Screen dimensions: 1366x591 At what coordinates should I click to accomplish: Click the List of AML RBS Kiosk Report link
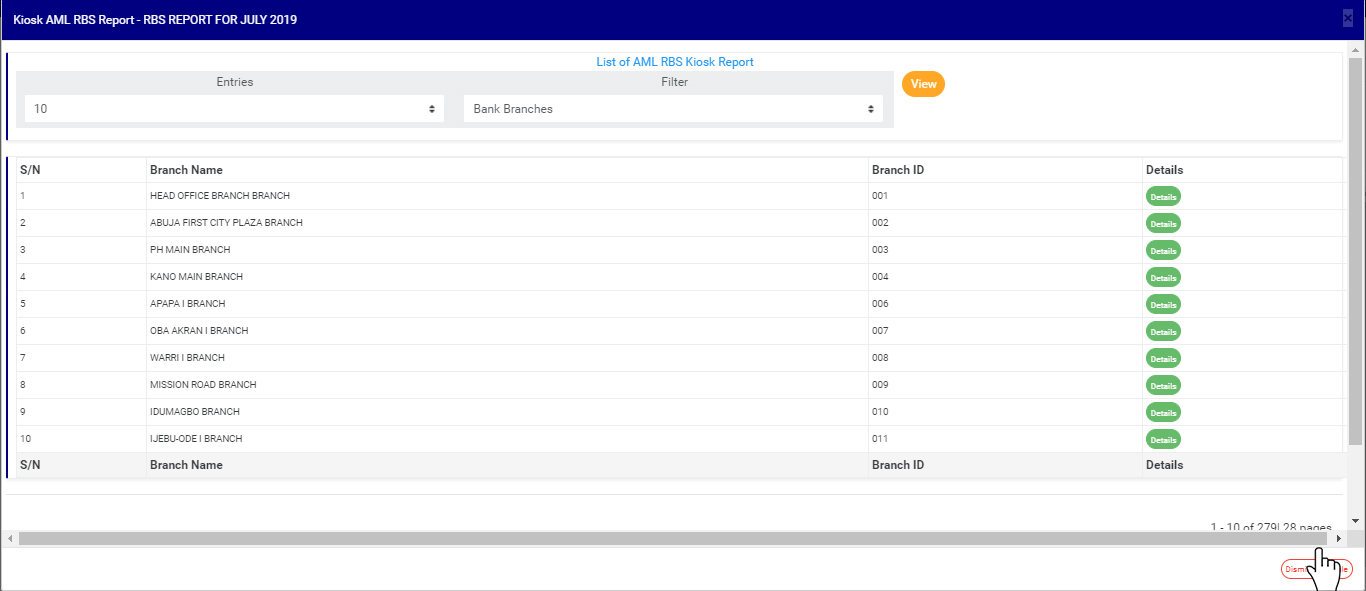675,62
